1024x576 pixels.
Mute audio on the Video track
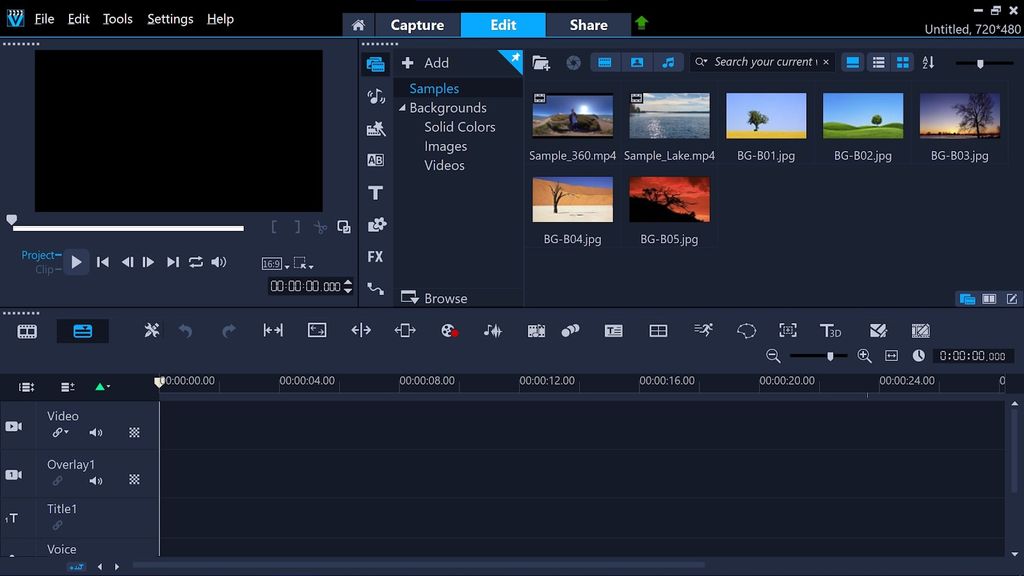coord(95,433)
